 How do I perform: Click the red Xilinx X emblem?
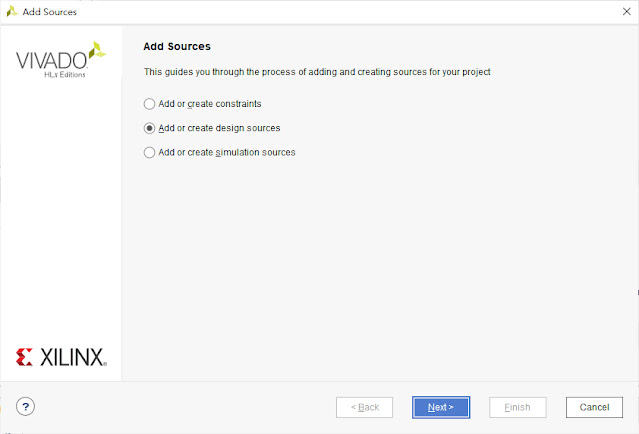tap(24, 357)
